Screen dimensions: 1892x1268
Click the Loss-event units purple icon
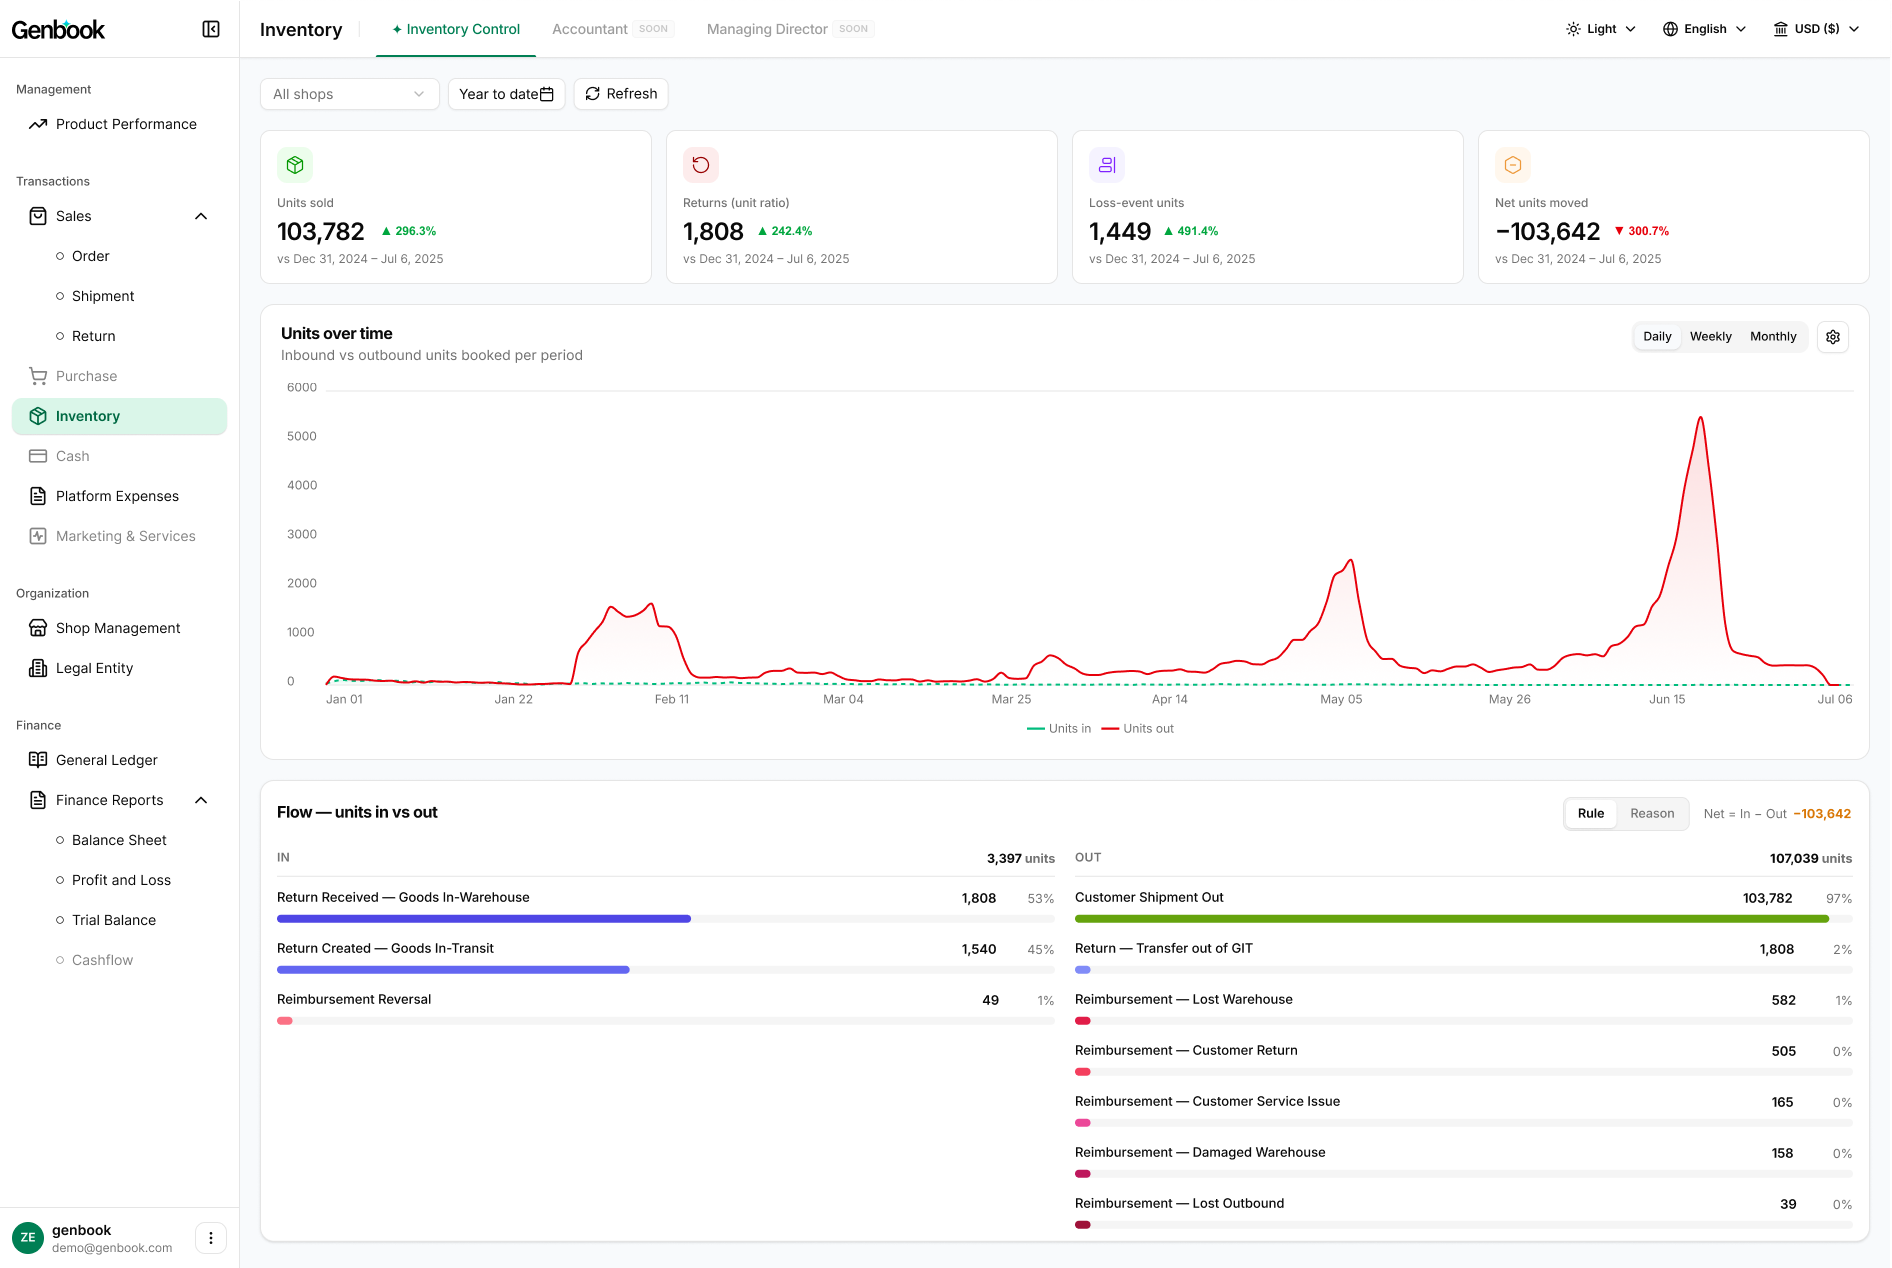(1107, 165)
